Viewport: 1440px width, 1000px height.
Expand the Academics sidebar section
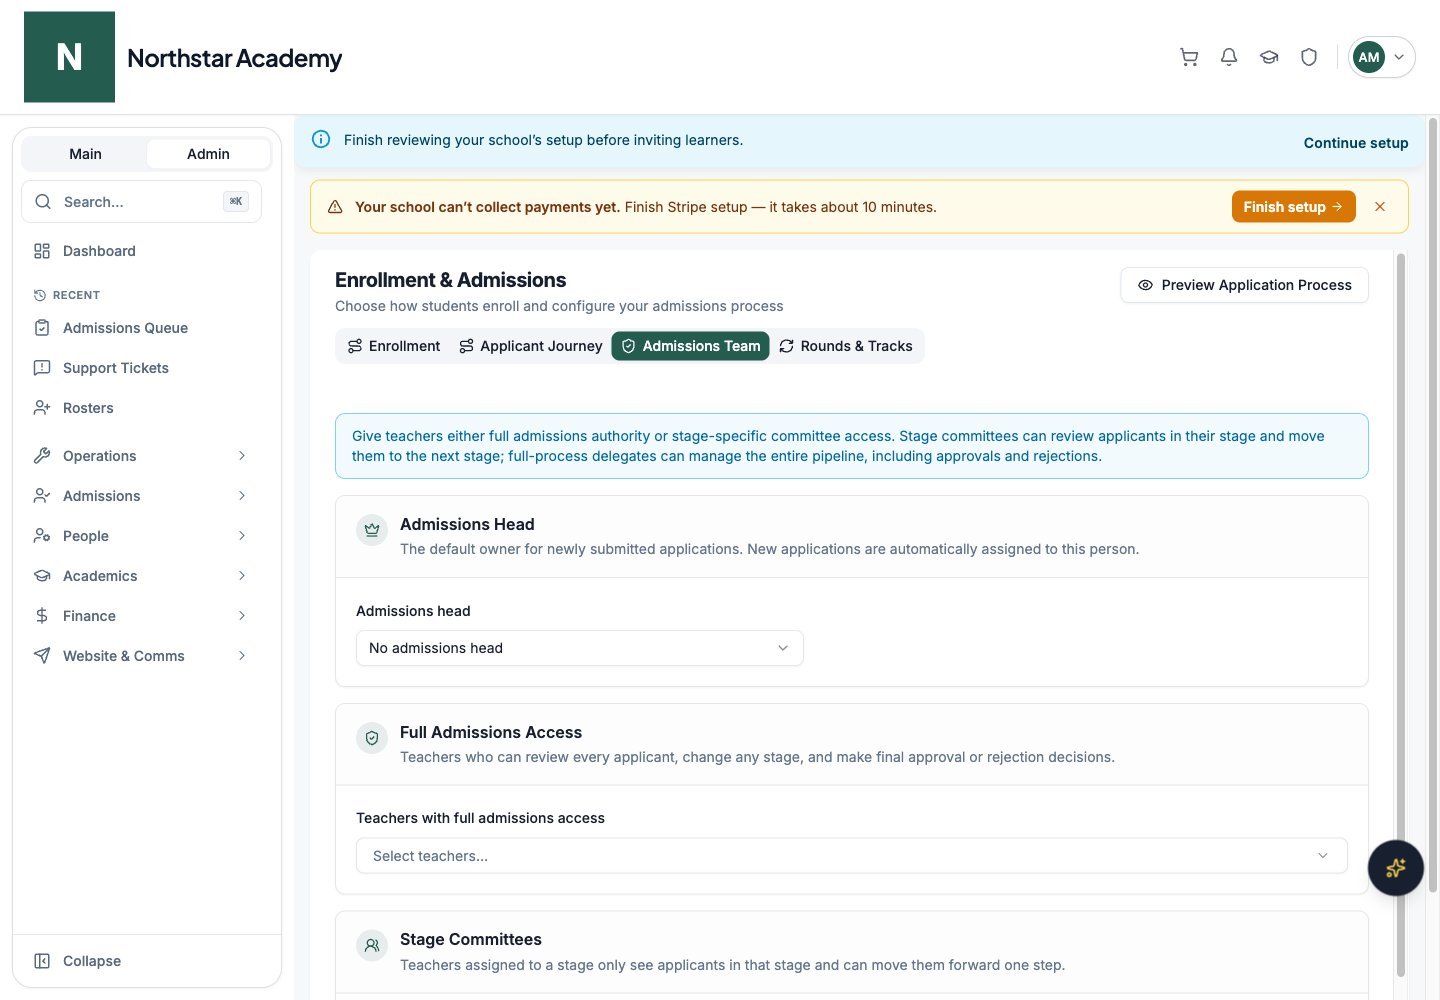(x=141, y=576)
